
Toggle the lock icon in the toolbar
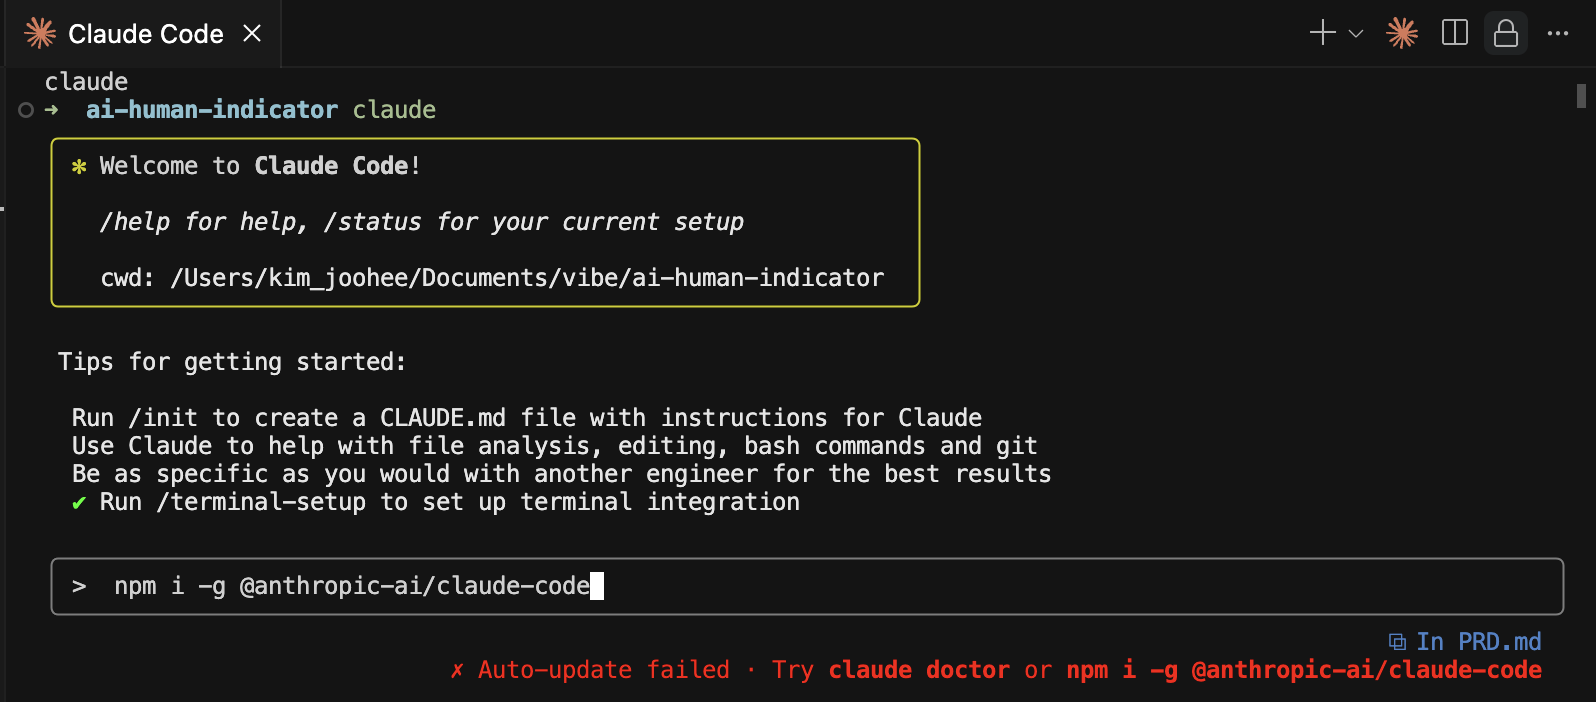1505,33
